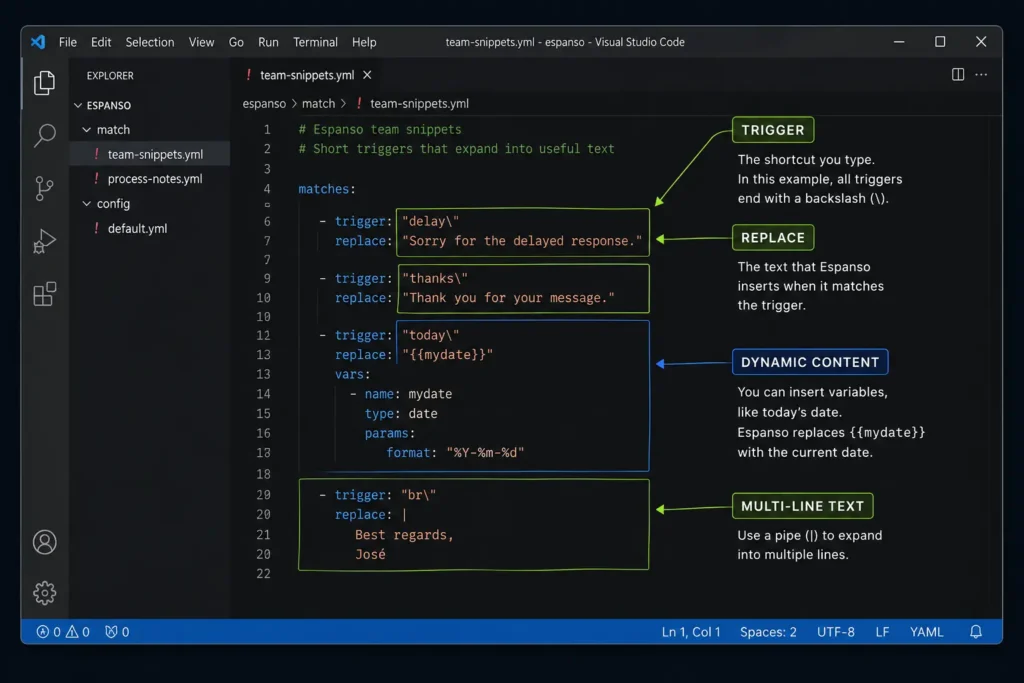This screenshot has width=1024, height=683.
Task: Open the Explorer view in activity bar
Action: pos(44,82)
